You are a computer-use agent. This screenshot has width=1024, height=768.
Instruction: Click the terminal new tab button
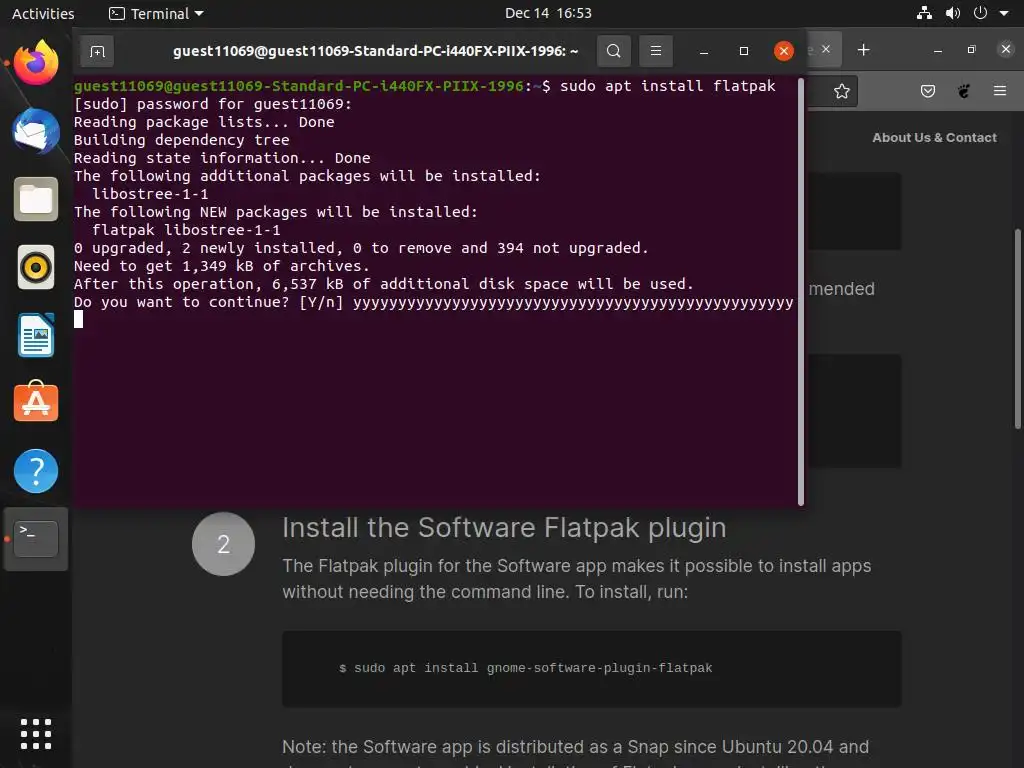point(97,51)
